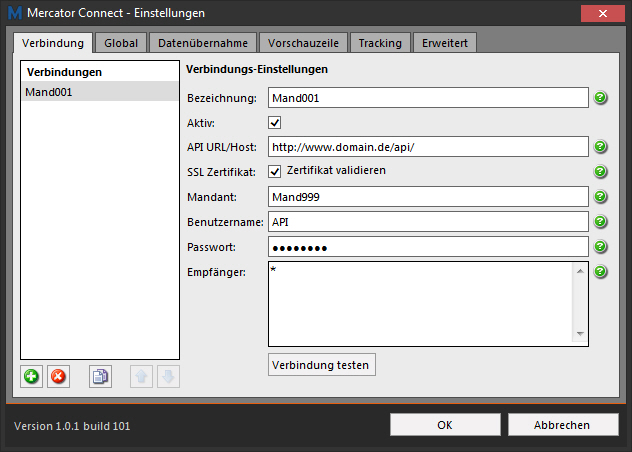Image resolution: width=632 pixels, height=452 pixels.
Task: Click the Verbindung testen button
Action: pyautogui.click(x=322, y=365)
